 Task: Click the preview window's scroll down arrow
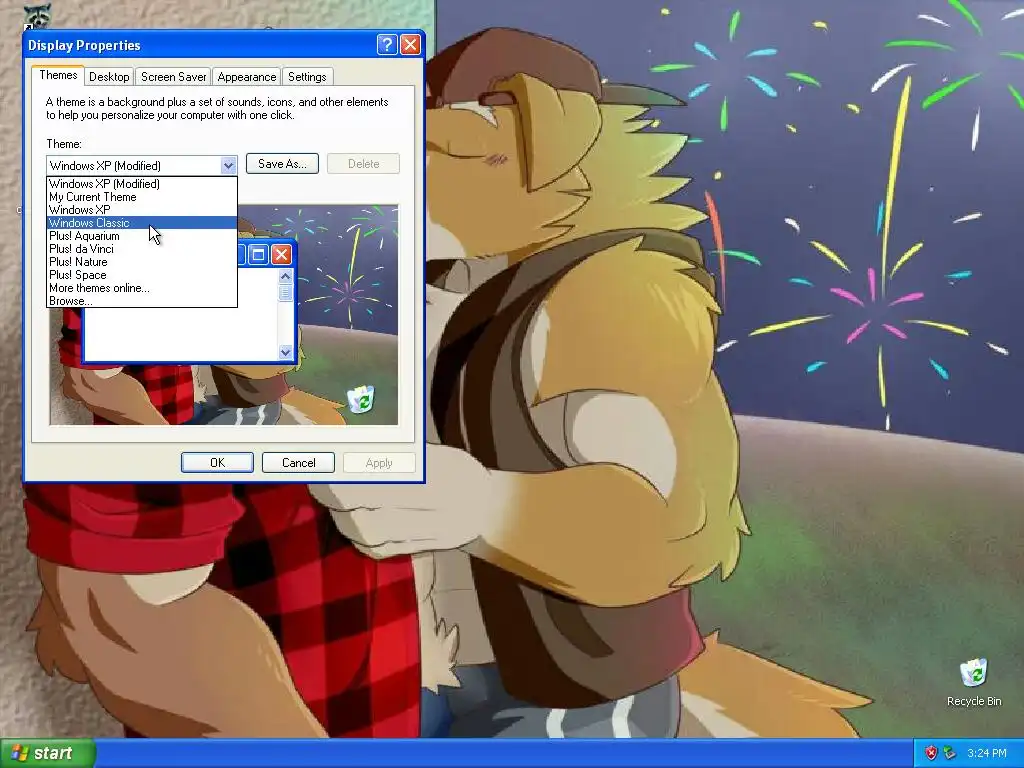tap(285, 353)
